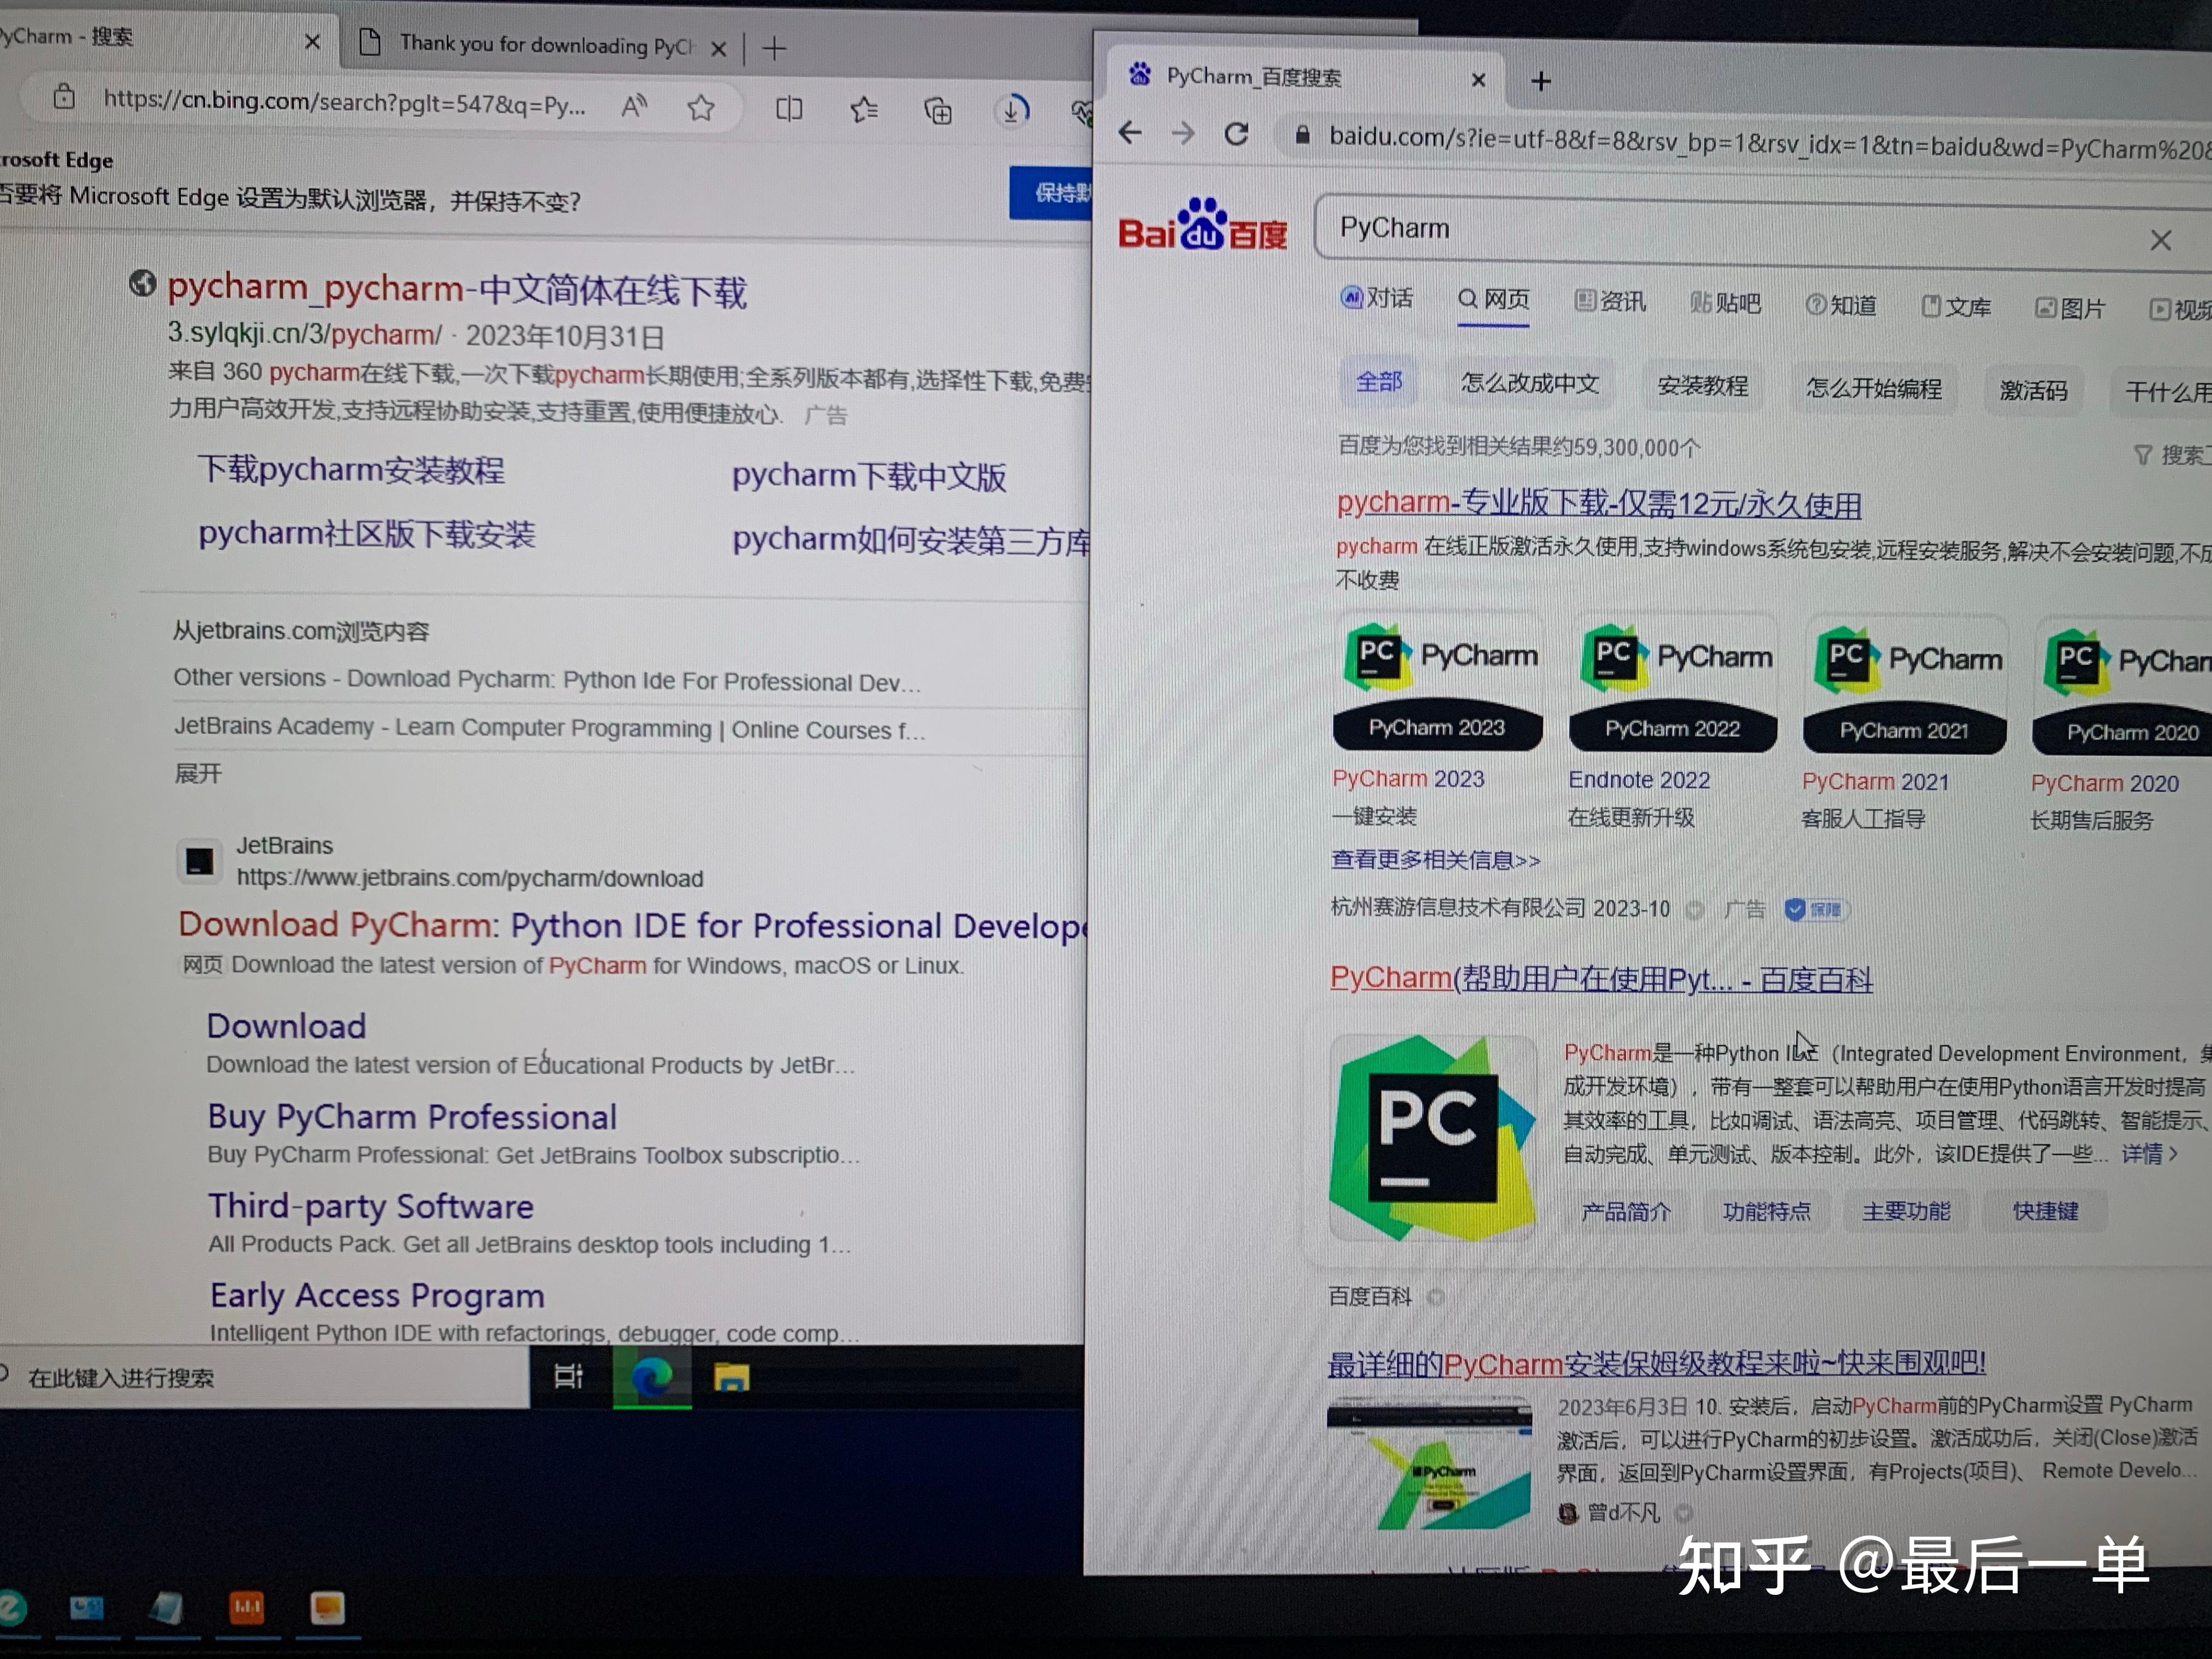The image size is (2212, 1659).
Task: Select 安装教程 filter chip
Action: point(1702,386)
